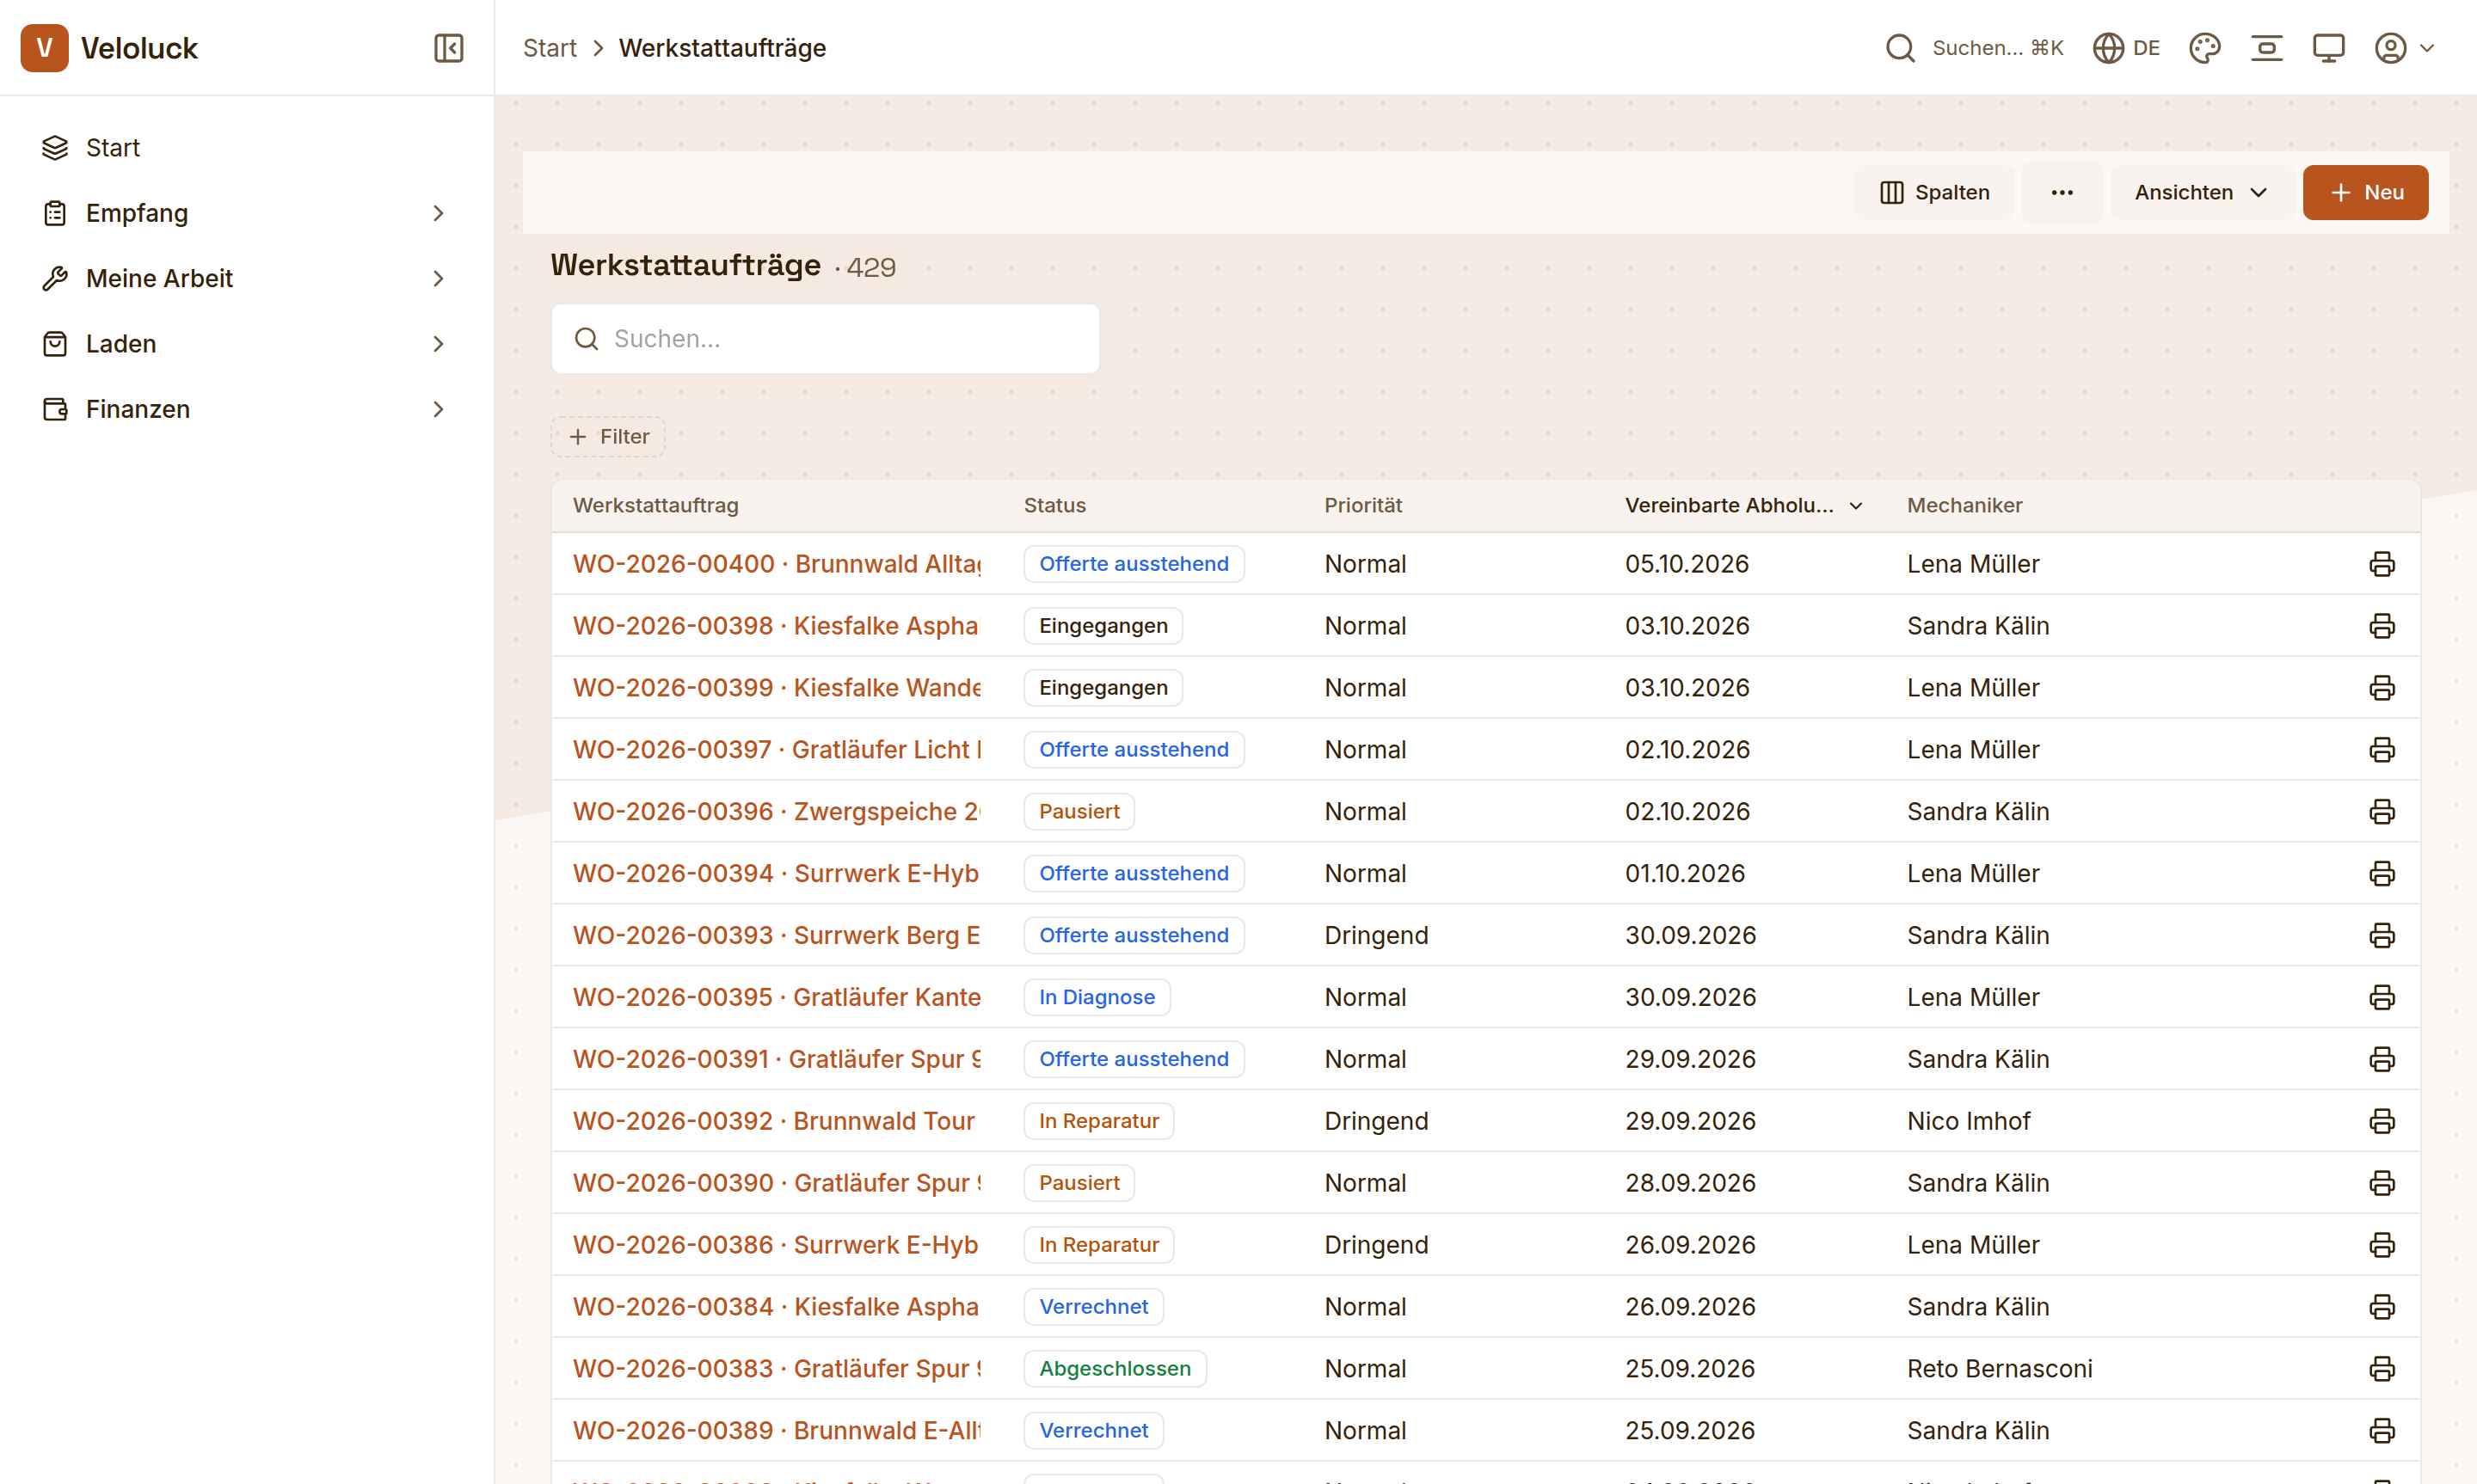The width and height of the screenshot is (2477, 1484).
Task: Click the layout density icon
Action: pos(2266,48)
